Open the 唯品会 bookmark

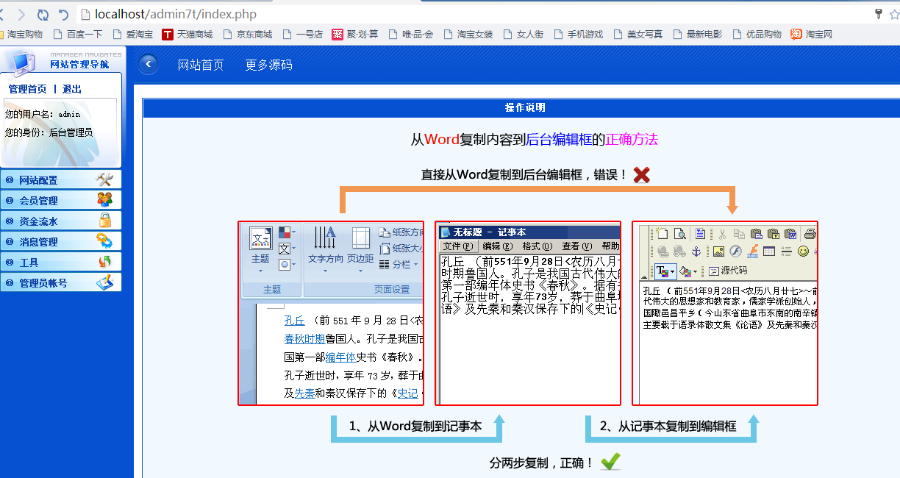[411, 34]
